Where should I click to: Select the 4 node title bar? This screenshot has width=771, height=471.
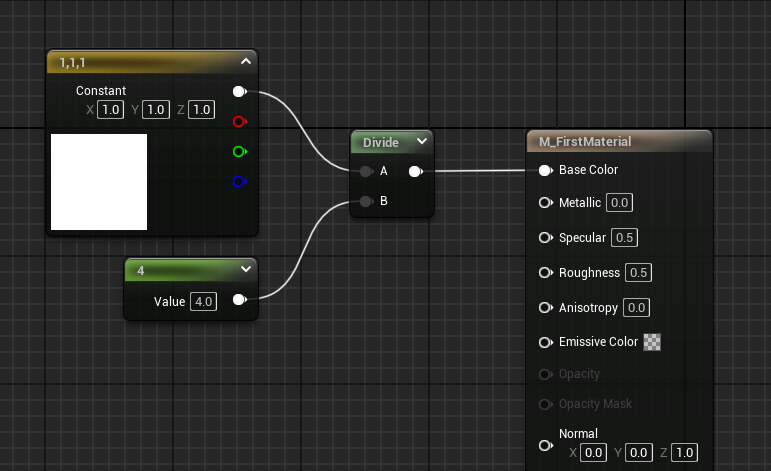click(x=191, y=270)
